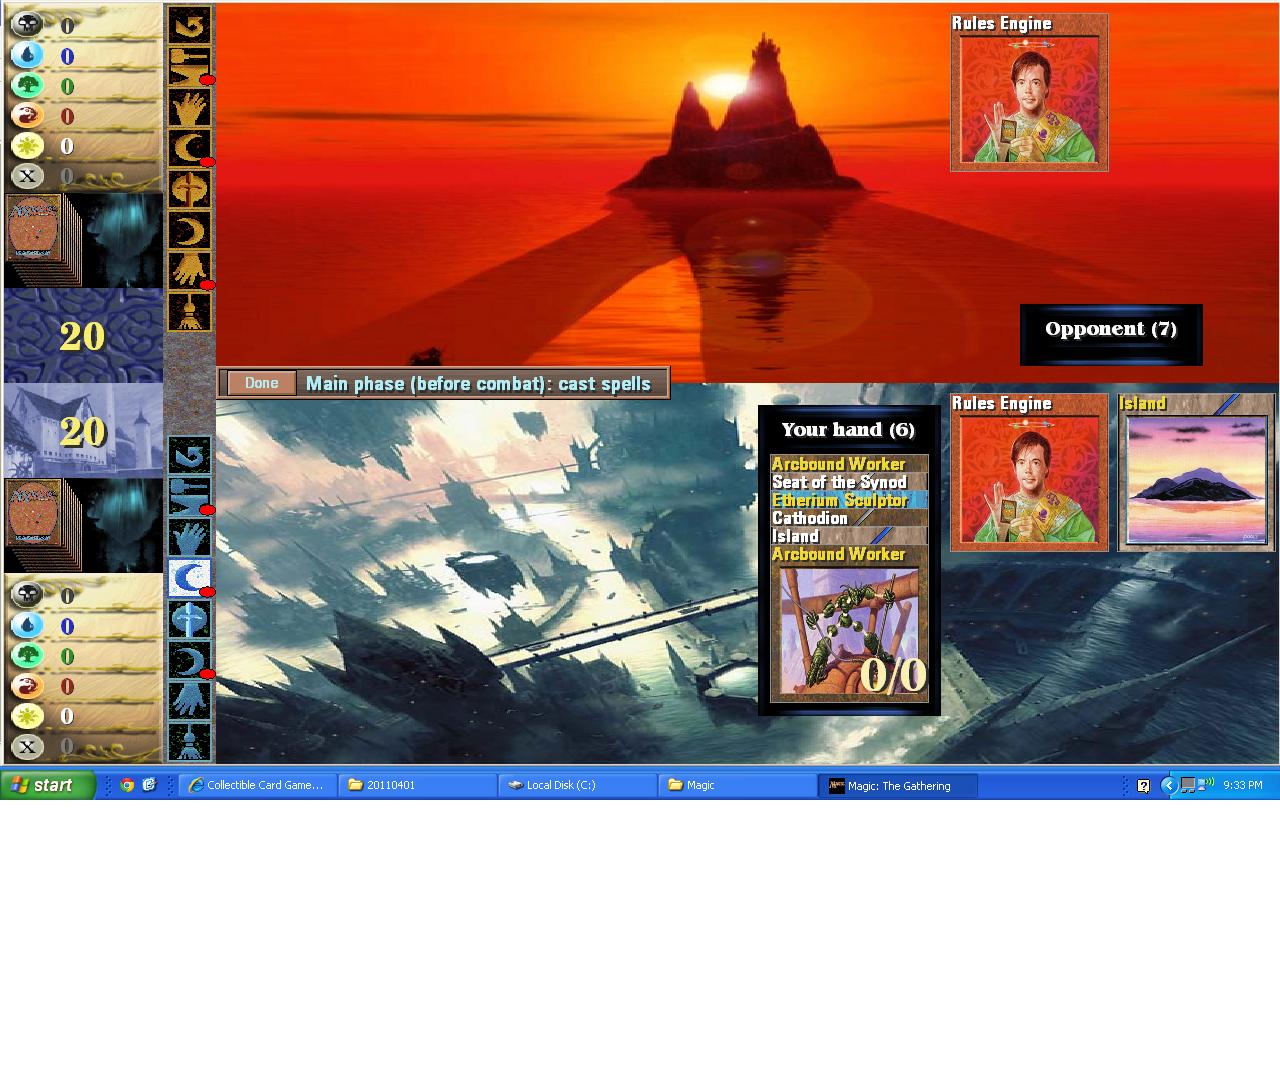Screen dimensions: 1280x1074
Task: Click your blue untap phase icon
Action: tap(189, 455)
